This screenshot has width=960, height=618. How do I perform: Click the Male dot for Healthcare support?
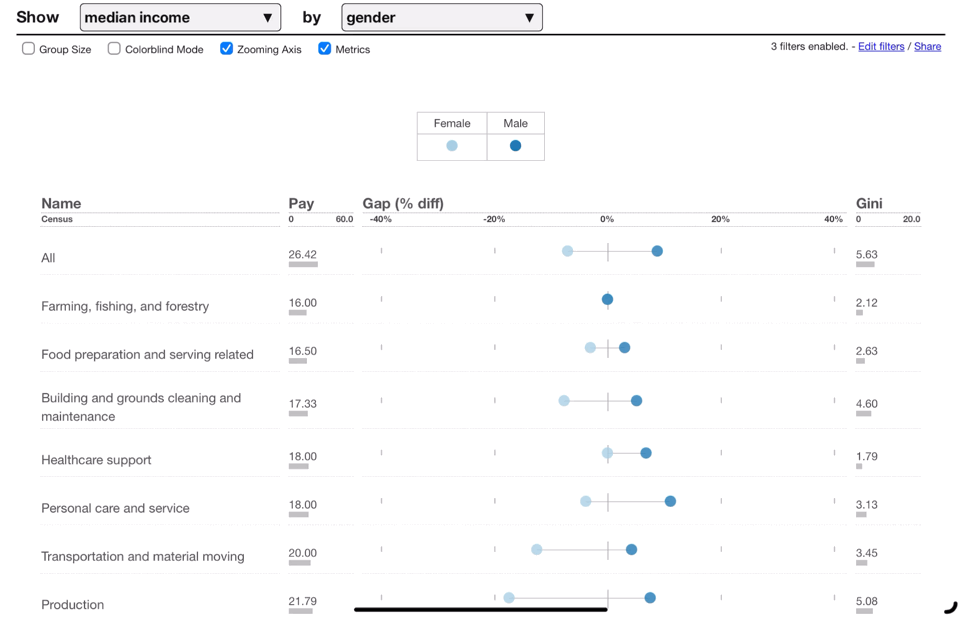coord(645,452)
